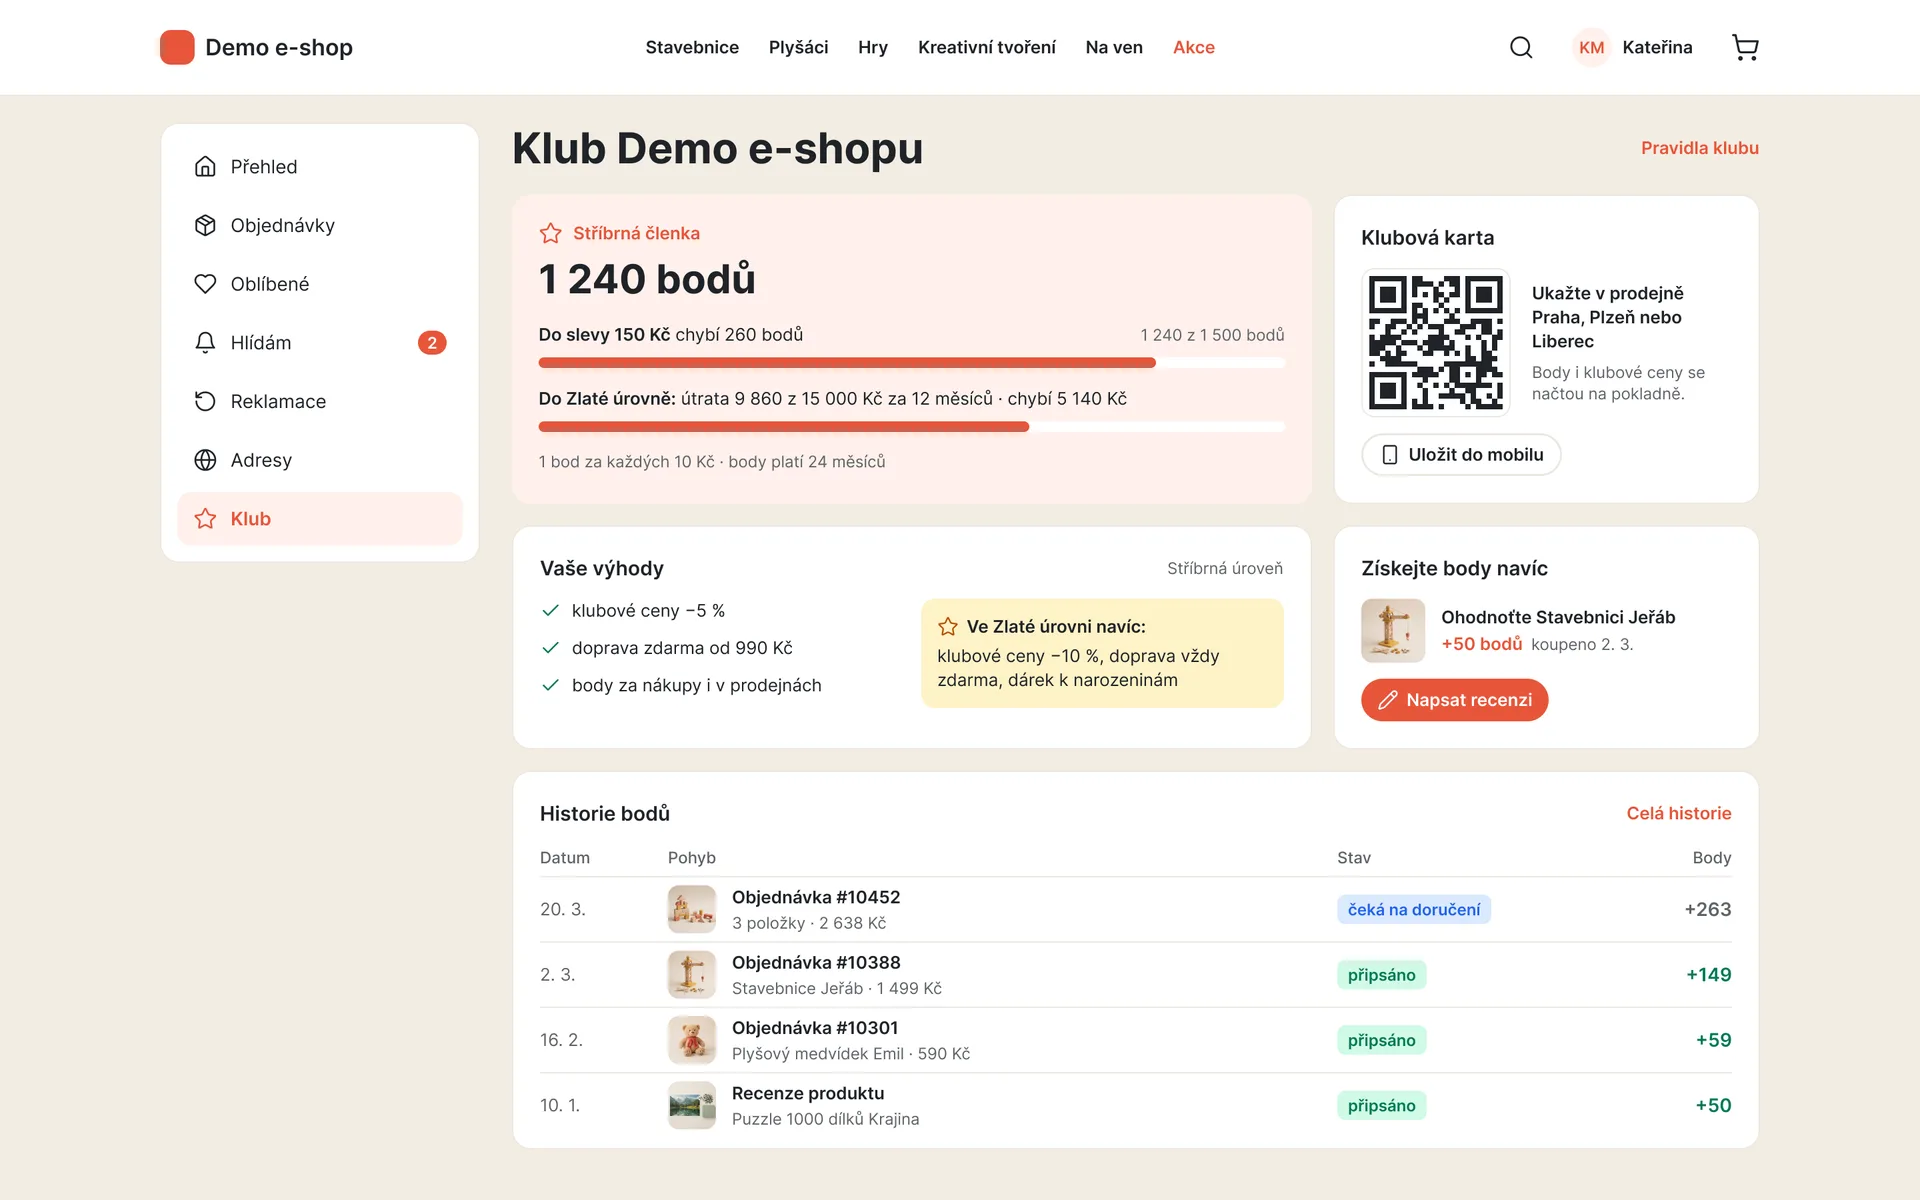1920x1200 pixels.
Task: Click the heart icon beside Oblíbené
Action: (x=205, y=284)
